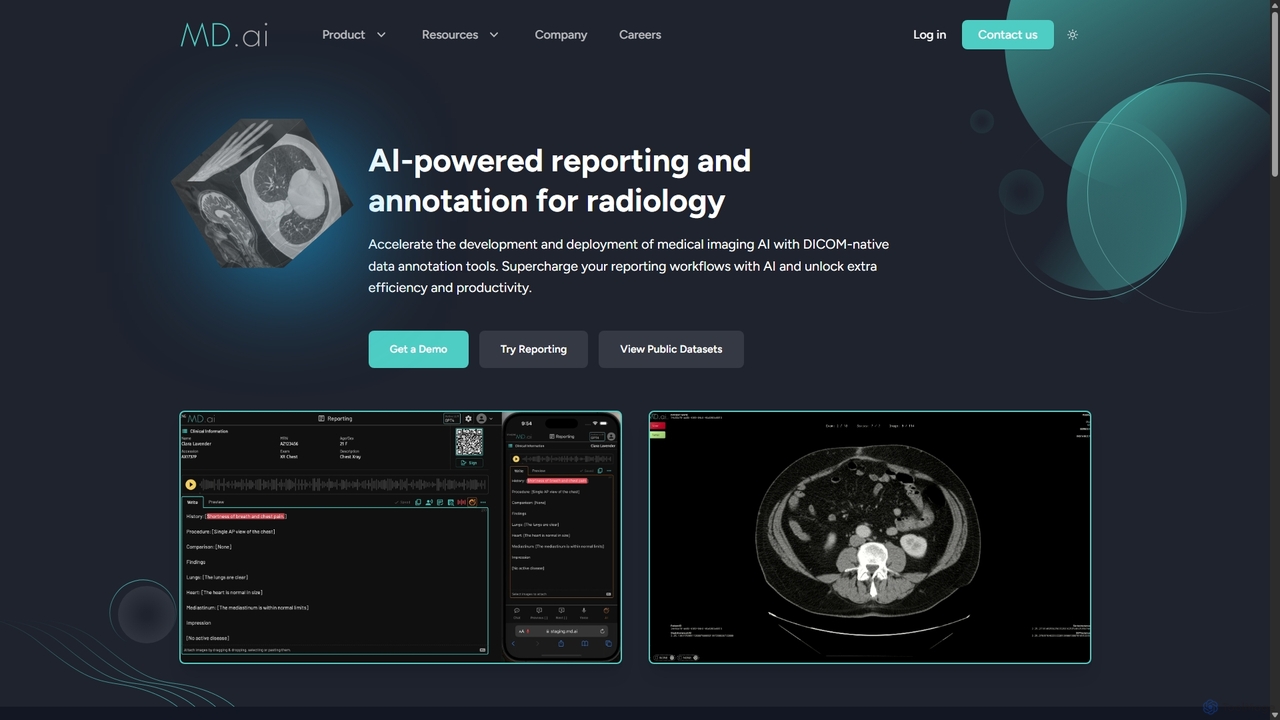
Task: Toggle the light/dark theme sun icon
Action: coord(1072,35)
